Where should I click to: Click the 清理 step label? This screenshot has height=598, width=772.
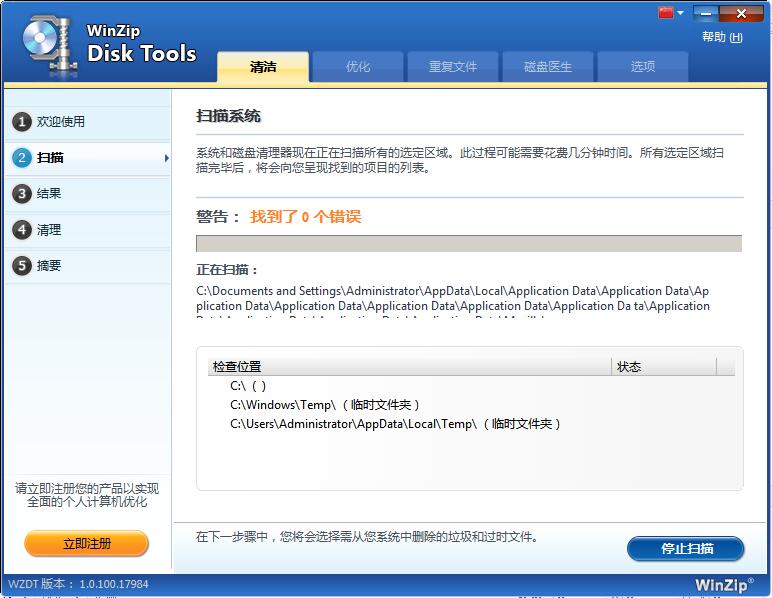pyautogui.click(x=49, y=230)
